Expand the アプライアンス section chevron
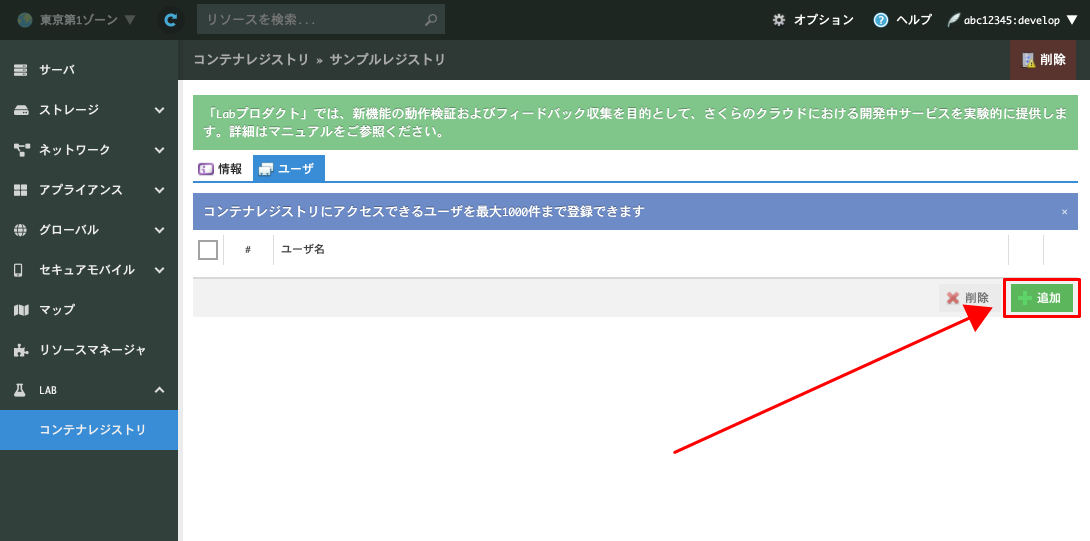This screenshot has width=1090, height=541. 159,190
